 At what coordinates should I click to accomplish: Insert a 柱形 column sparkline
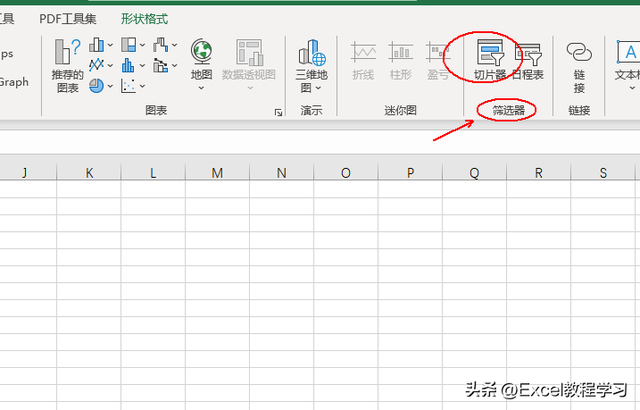pos(401,59)
